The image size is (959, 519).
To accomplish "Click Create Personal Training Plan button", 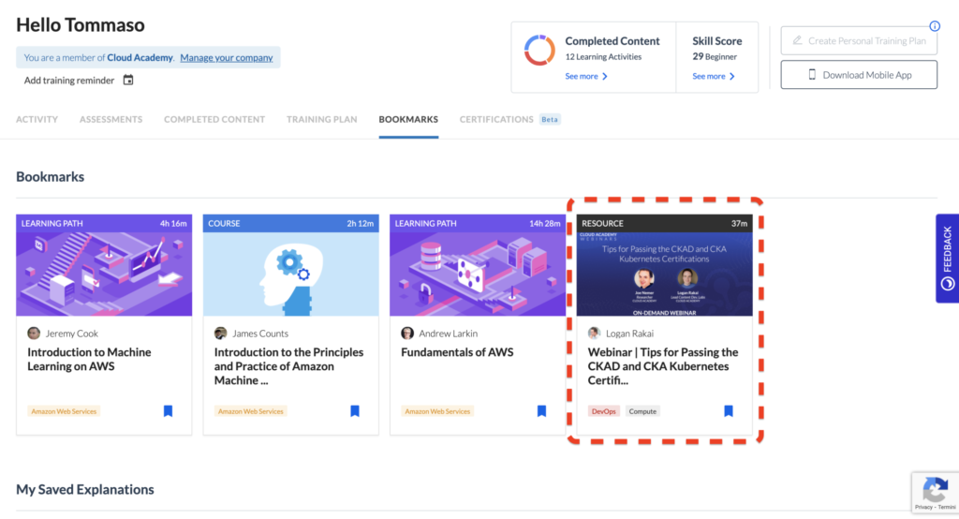I will pyautogui.click(x=859, y=41).
